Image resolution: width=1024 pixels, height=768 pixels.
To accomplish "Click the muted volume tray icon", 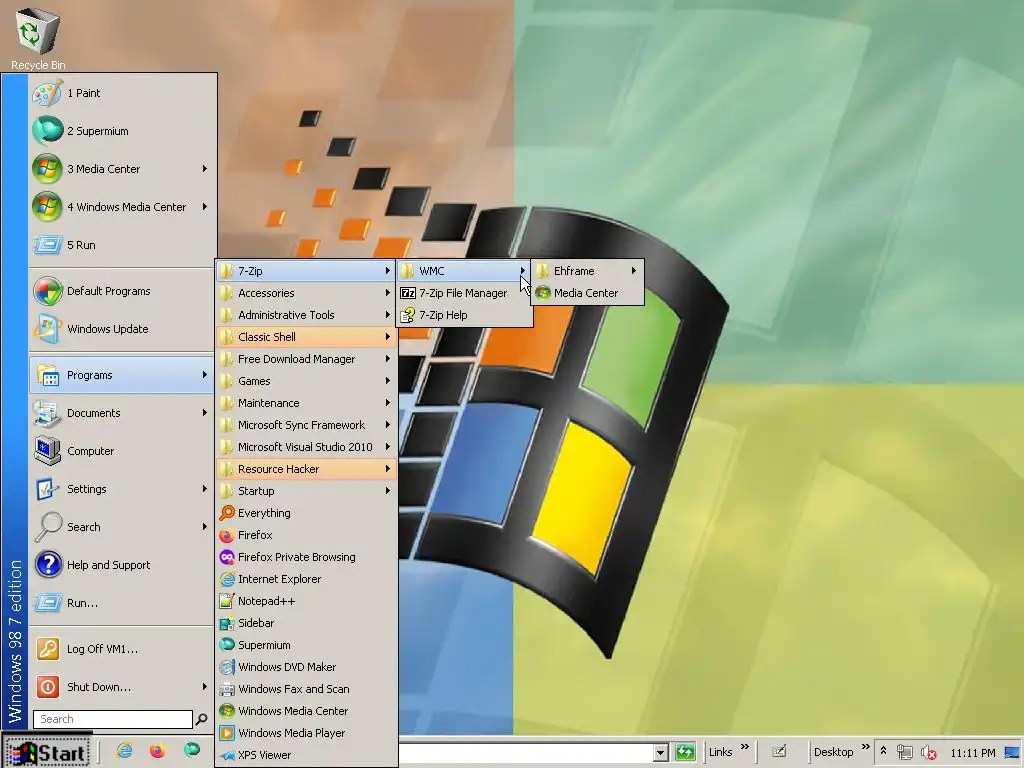I will (929, 752).
